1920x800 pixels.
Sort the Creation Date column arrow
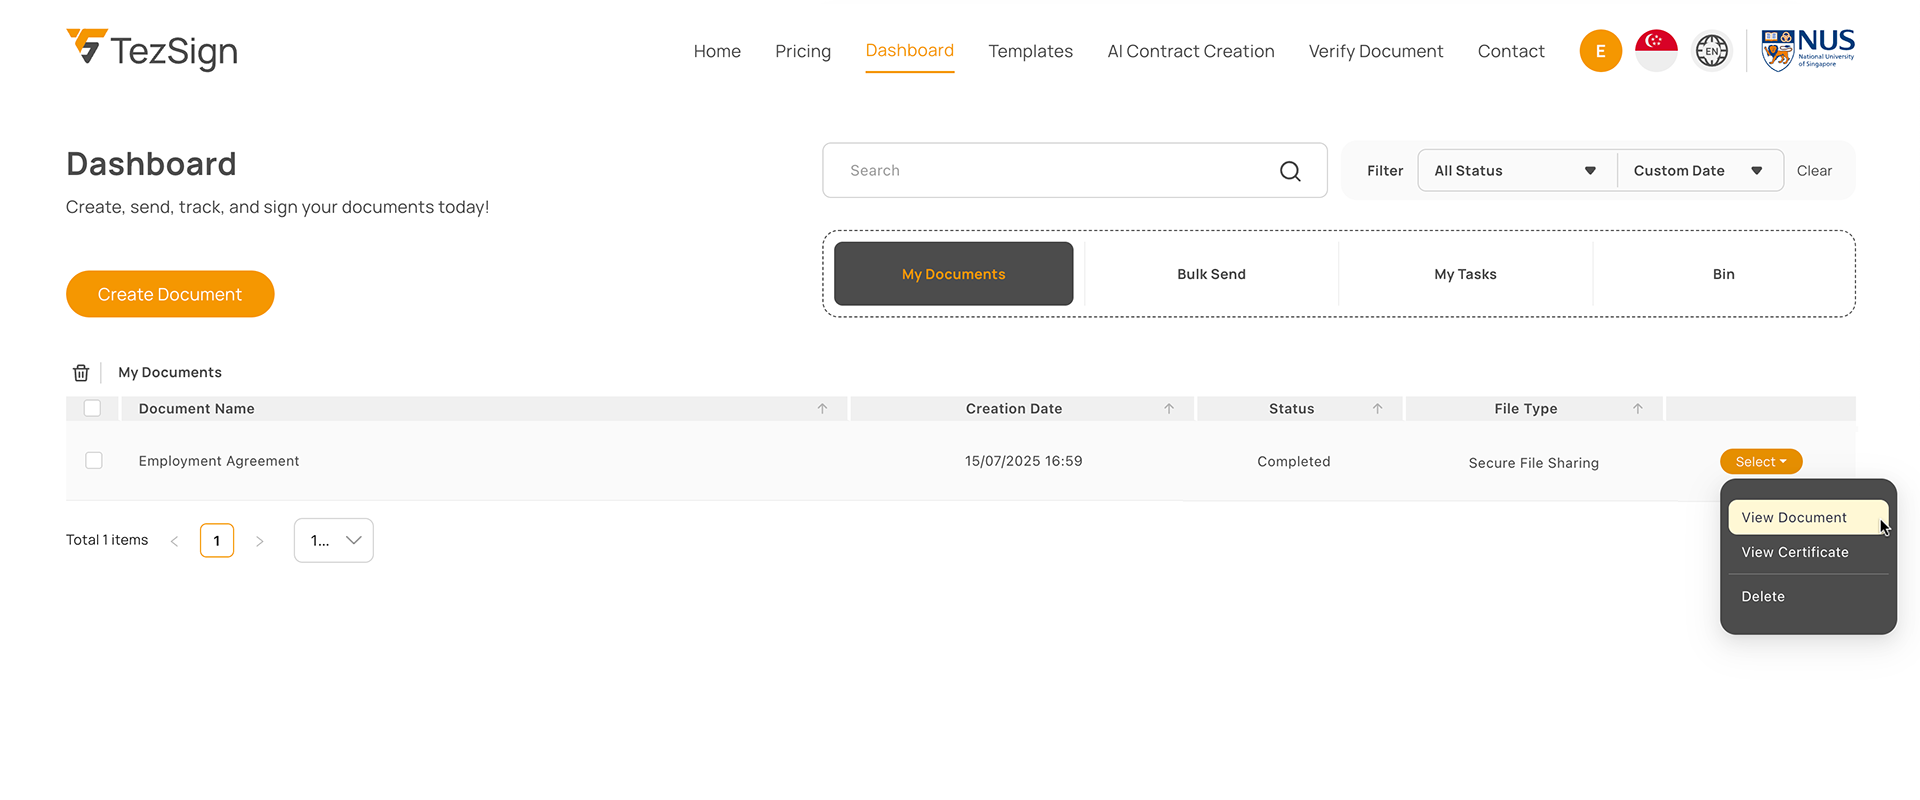(1168, 409)
